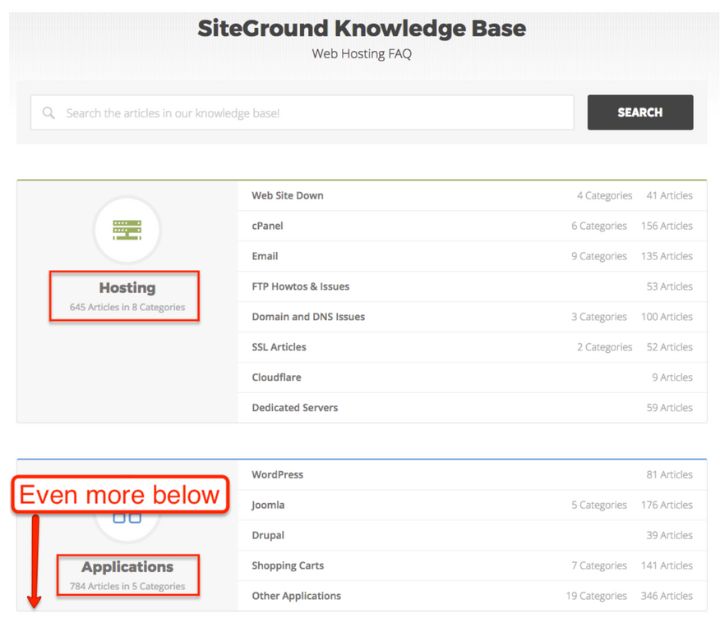Screen dimensions: 720x627
Task: Click '7 Categories' in Shopping Carts row
Action: coord(599,566)
